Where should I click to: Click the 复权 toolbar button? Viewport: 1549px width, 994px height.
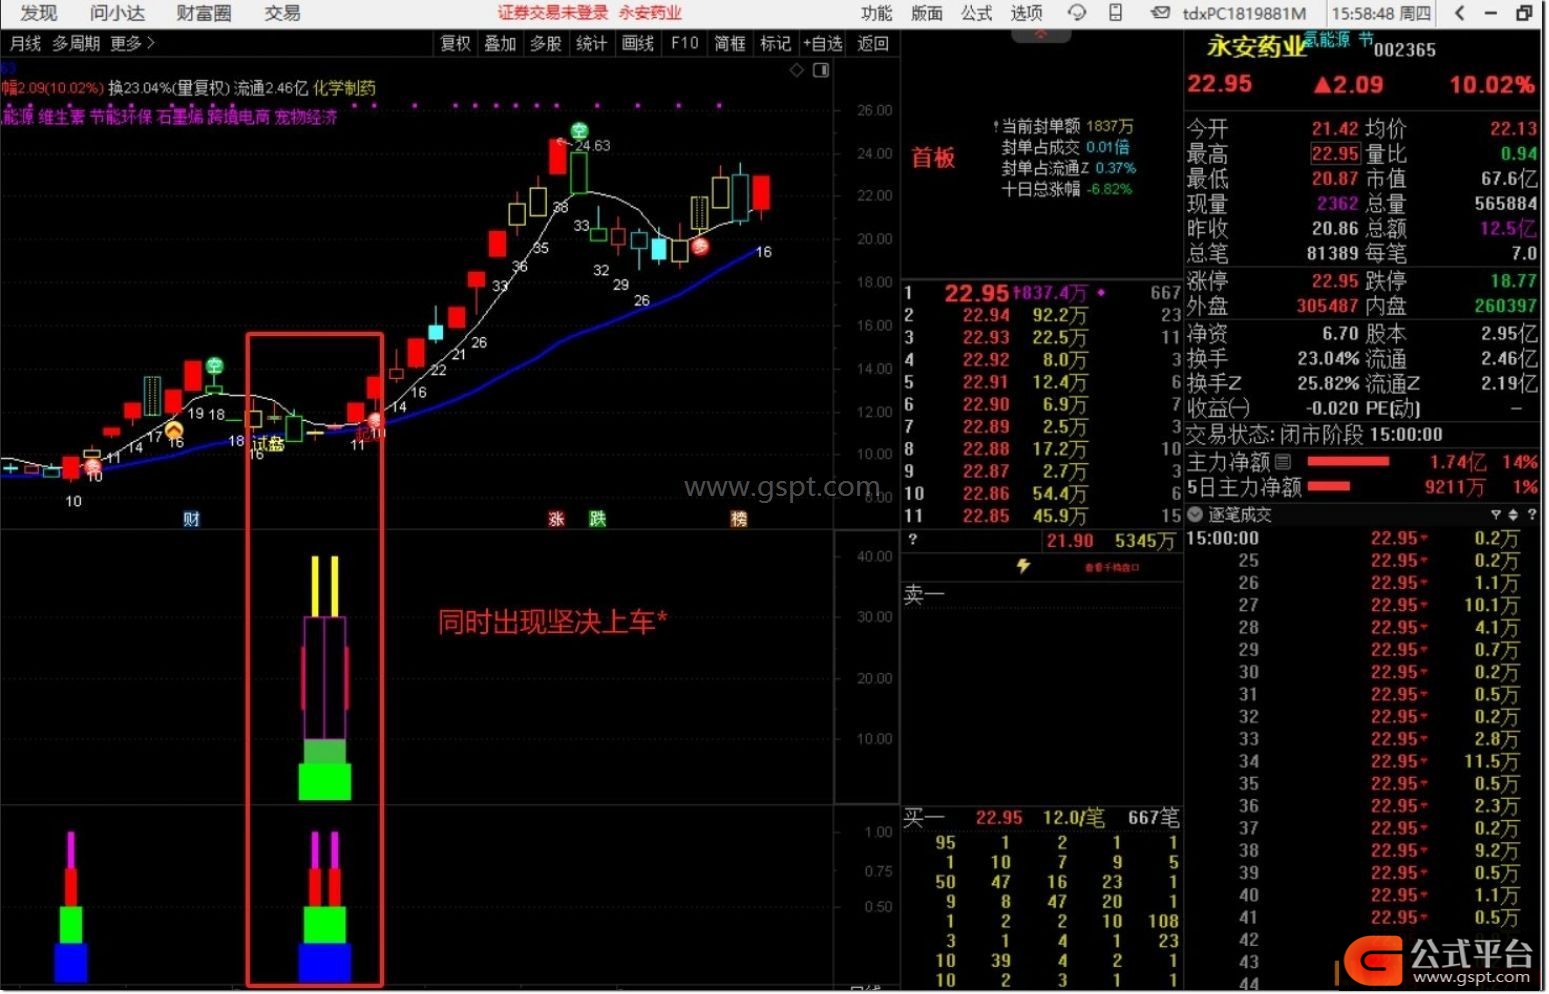pyautogui.click(x=456, y=43)
